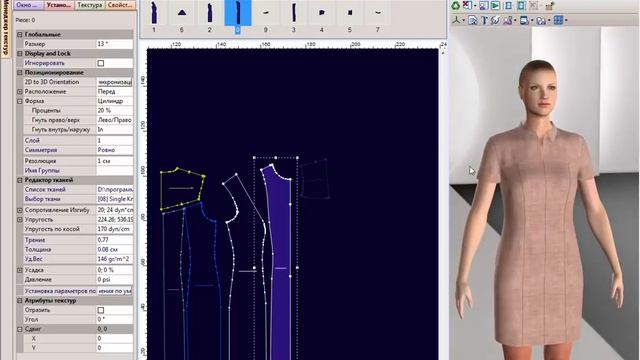
Task: Click the 2D to 3D Orientation button
Action: (115, 82)
